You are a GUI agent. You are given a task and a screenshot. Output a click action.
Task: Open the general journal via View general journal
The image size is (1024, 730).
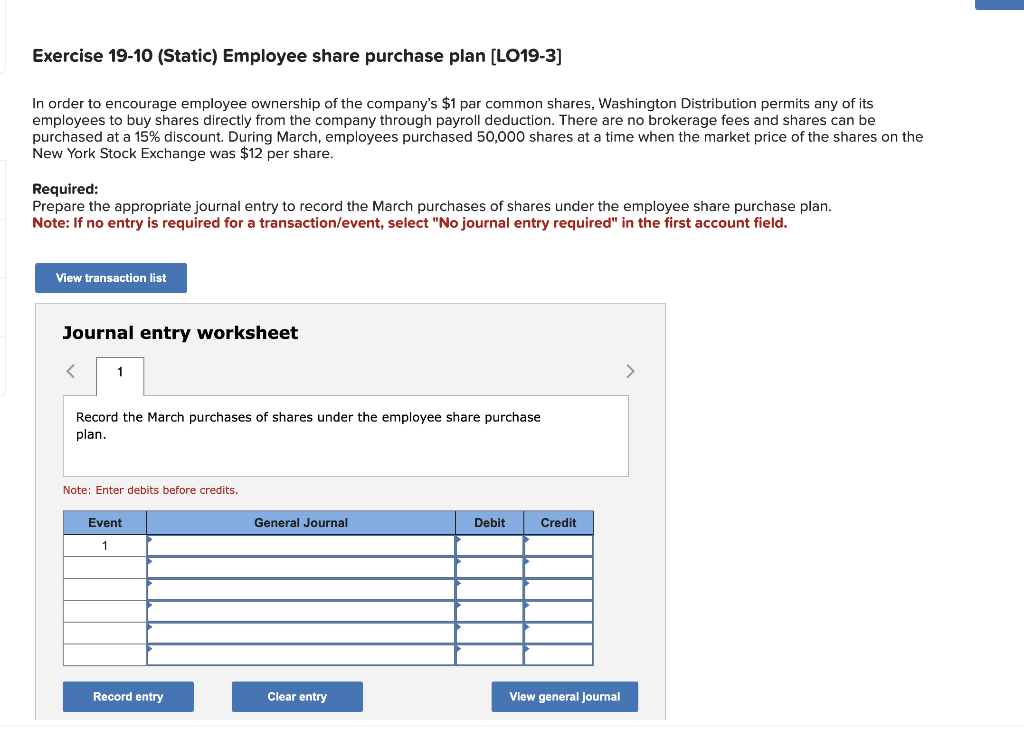pos(564,696)
